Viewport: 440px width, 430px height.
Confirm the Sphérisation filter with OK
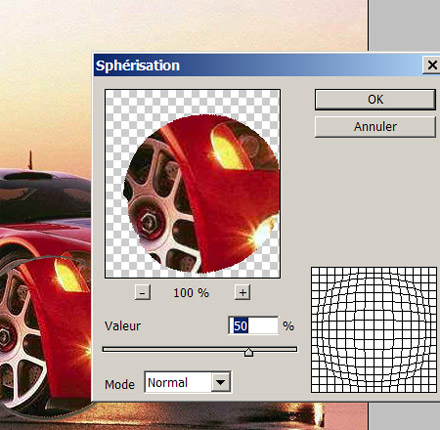[x=375, y=99]
